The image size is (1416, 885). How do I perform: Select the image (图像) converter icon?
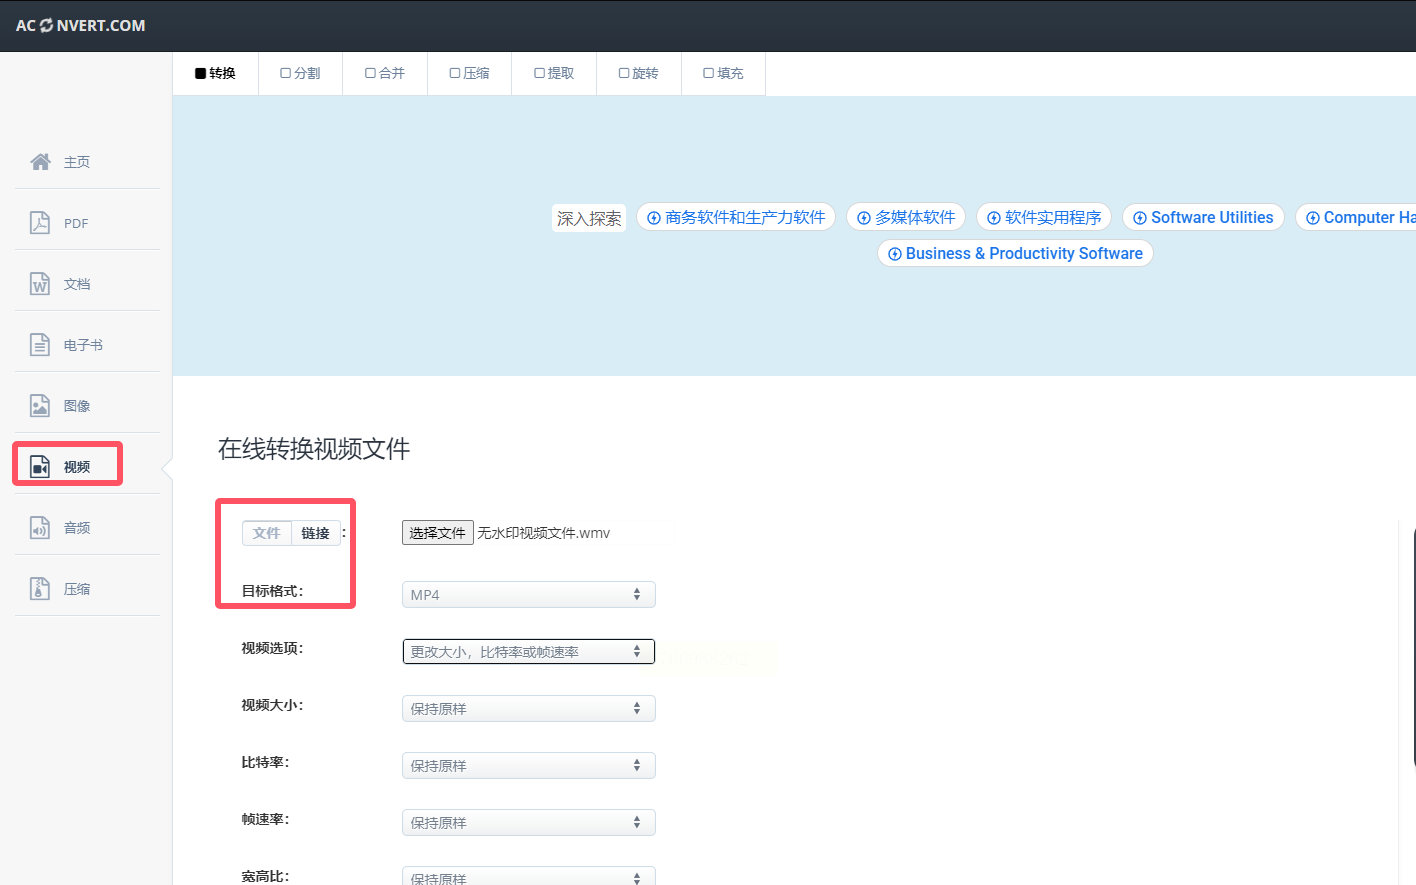click(40, 406)
